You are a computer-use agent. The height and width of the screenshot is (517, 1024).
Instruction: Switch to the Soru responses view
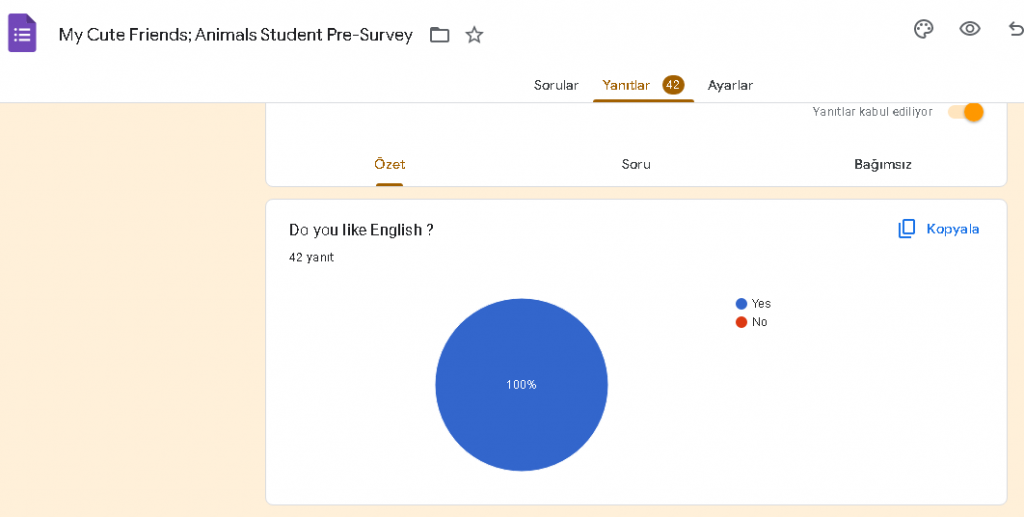tap(636, 164)
